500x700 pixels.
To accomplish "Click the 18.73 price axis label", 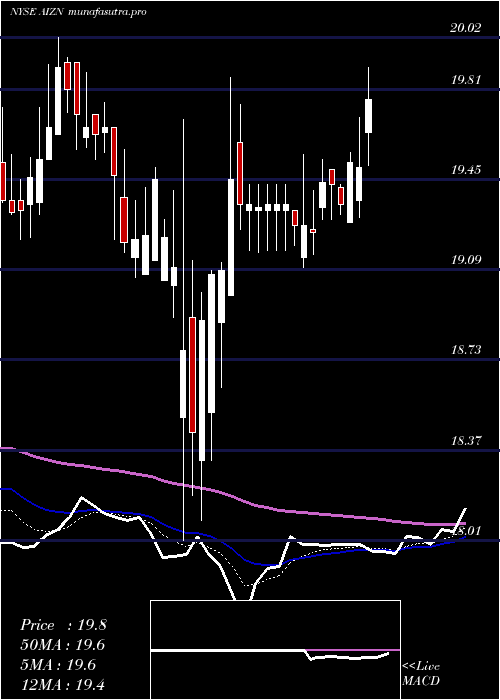I will [466, 350].
